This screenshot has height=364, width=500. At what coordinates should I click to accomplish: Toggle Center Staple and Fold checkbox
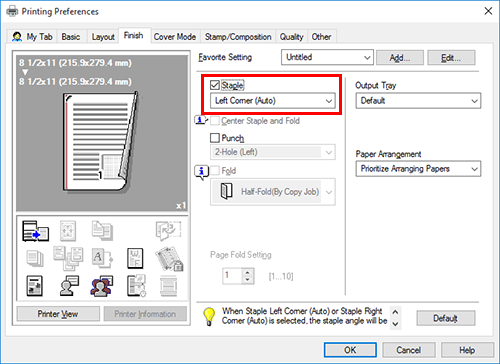click(215, 121)
